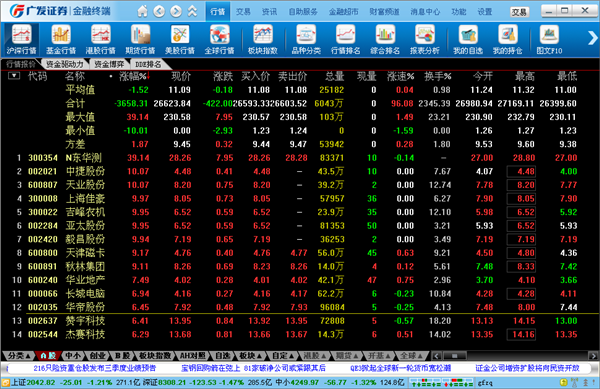Click horizontal scrollbar right arrow

tap(593, 356)
